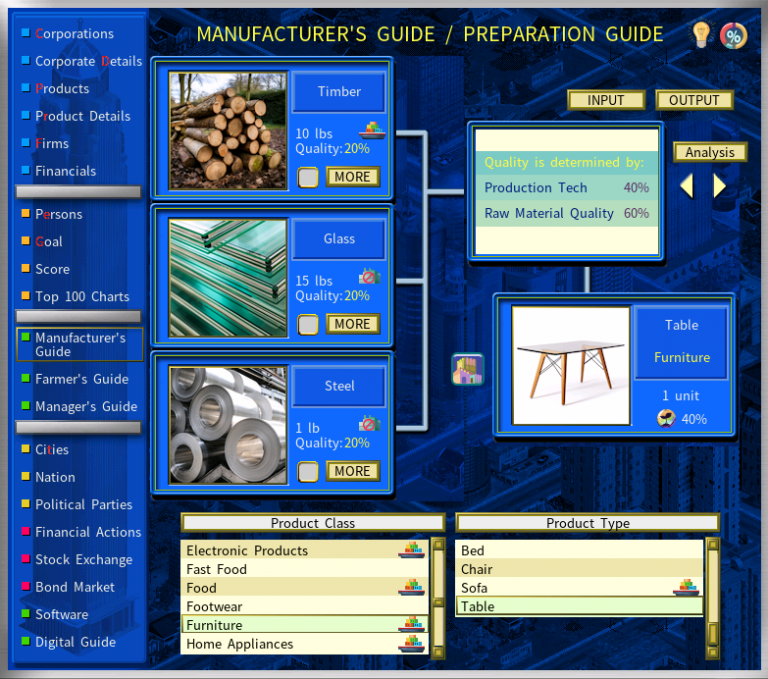Toggle the checkbox under Timber quality
The image size is (768, 679).
pos(309,177)
